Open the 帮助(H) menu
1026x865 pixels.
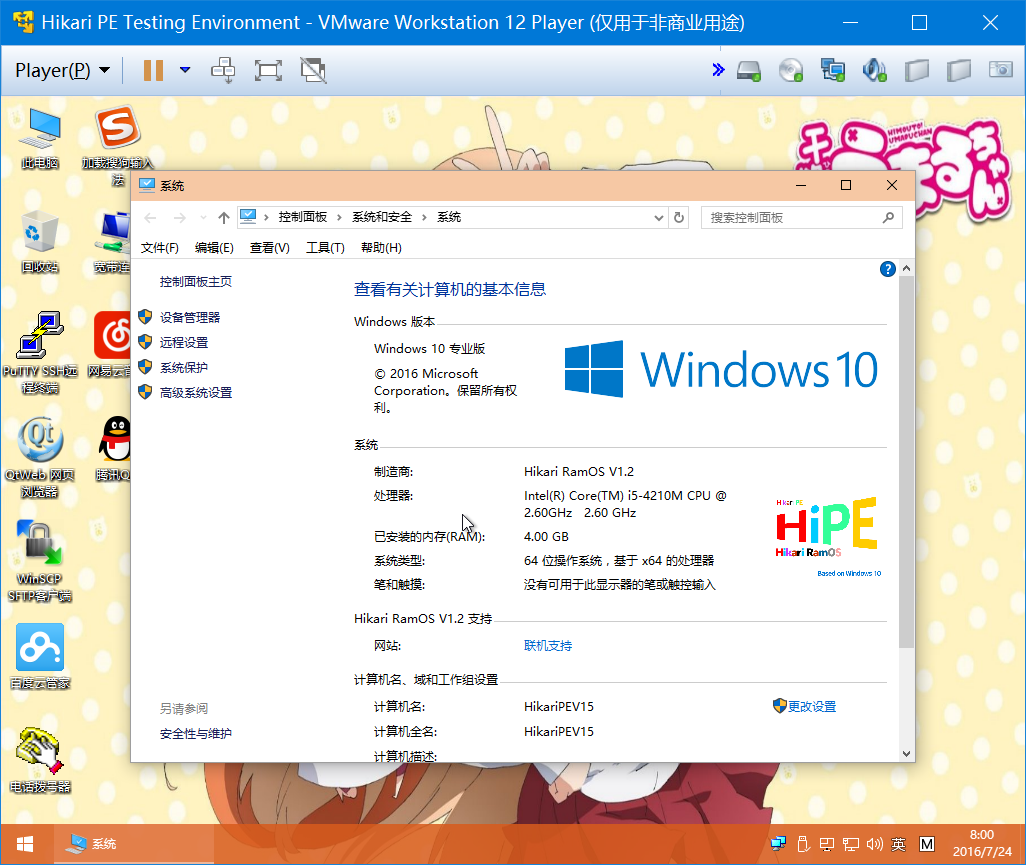click(x=381, y=247)
